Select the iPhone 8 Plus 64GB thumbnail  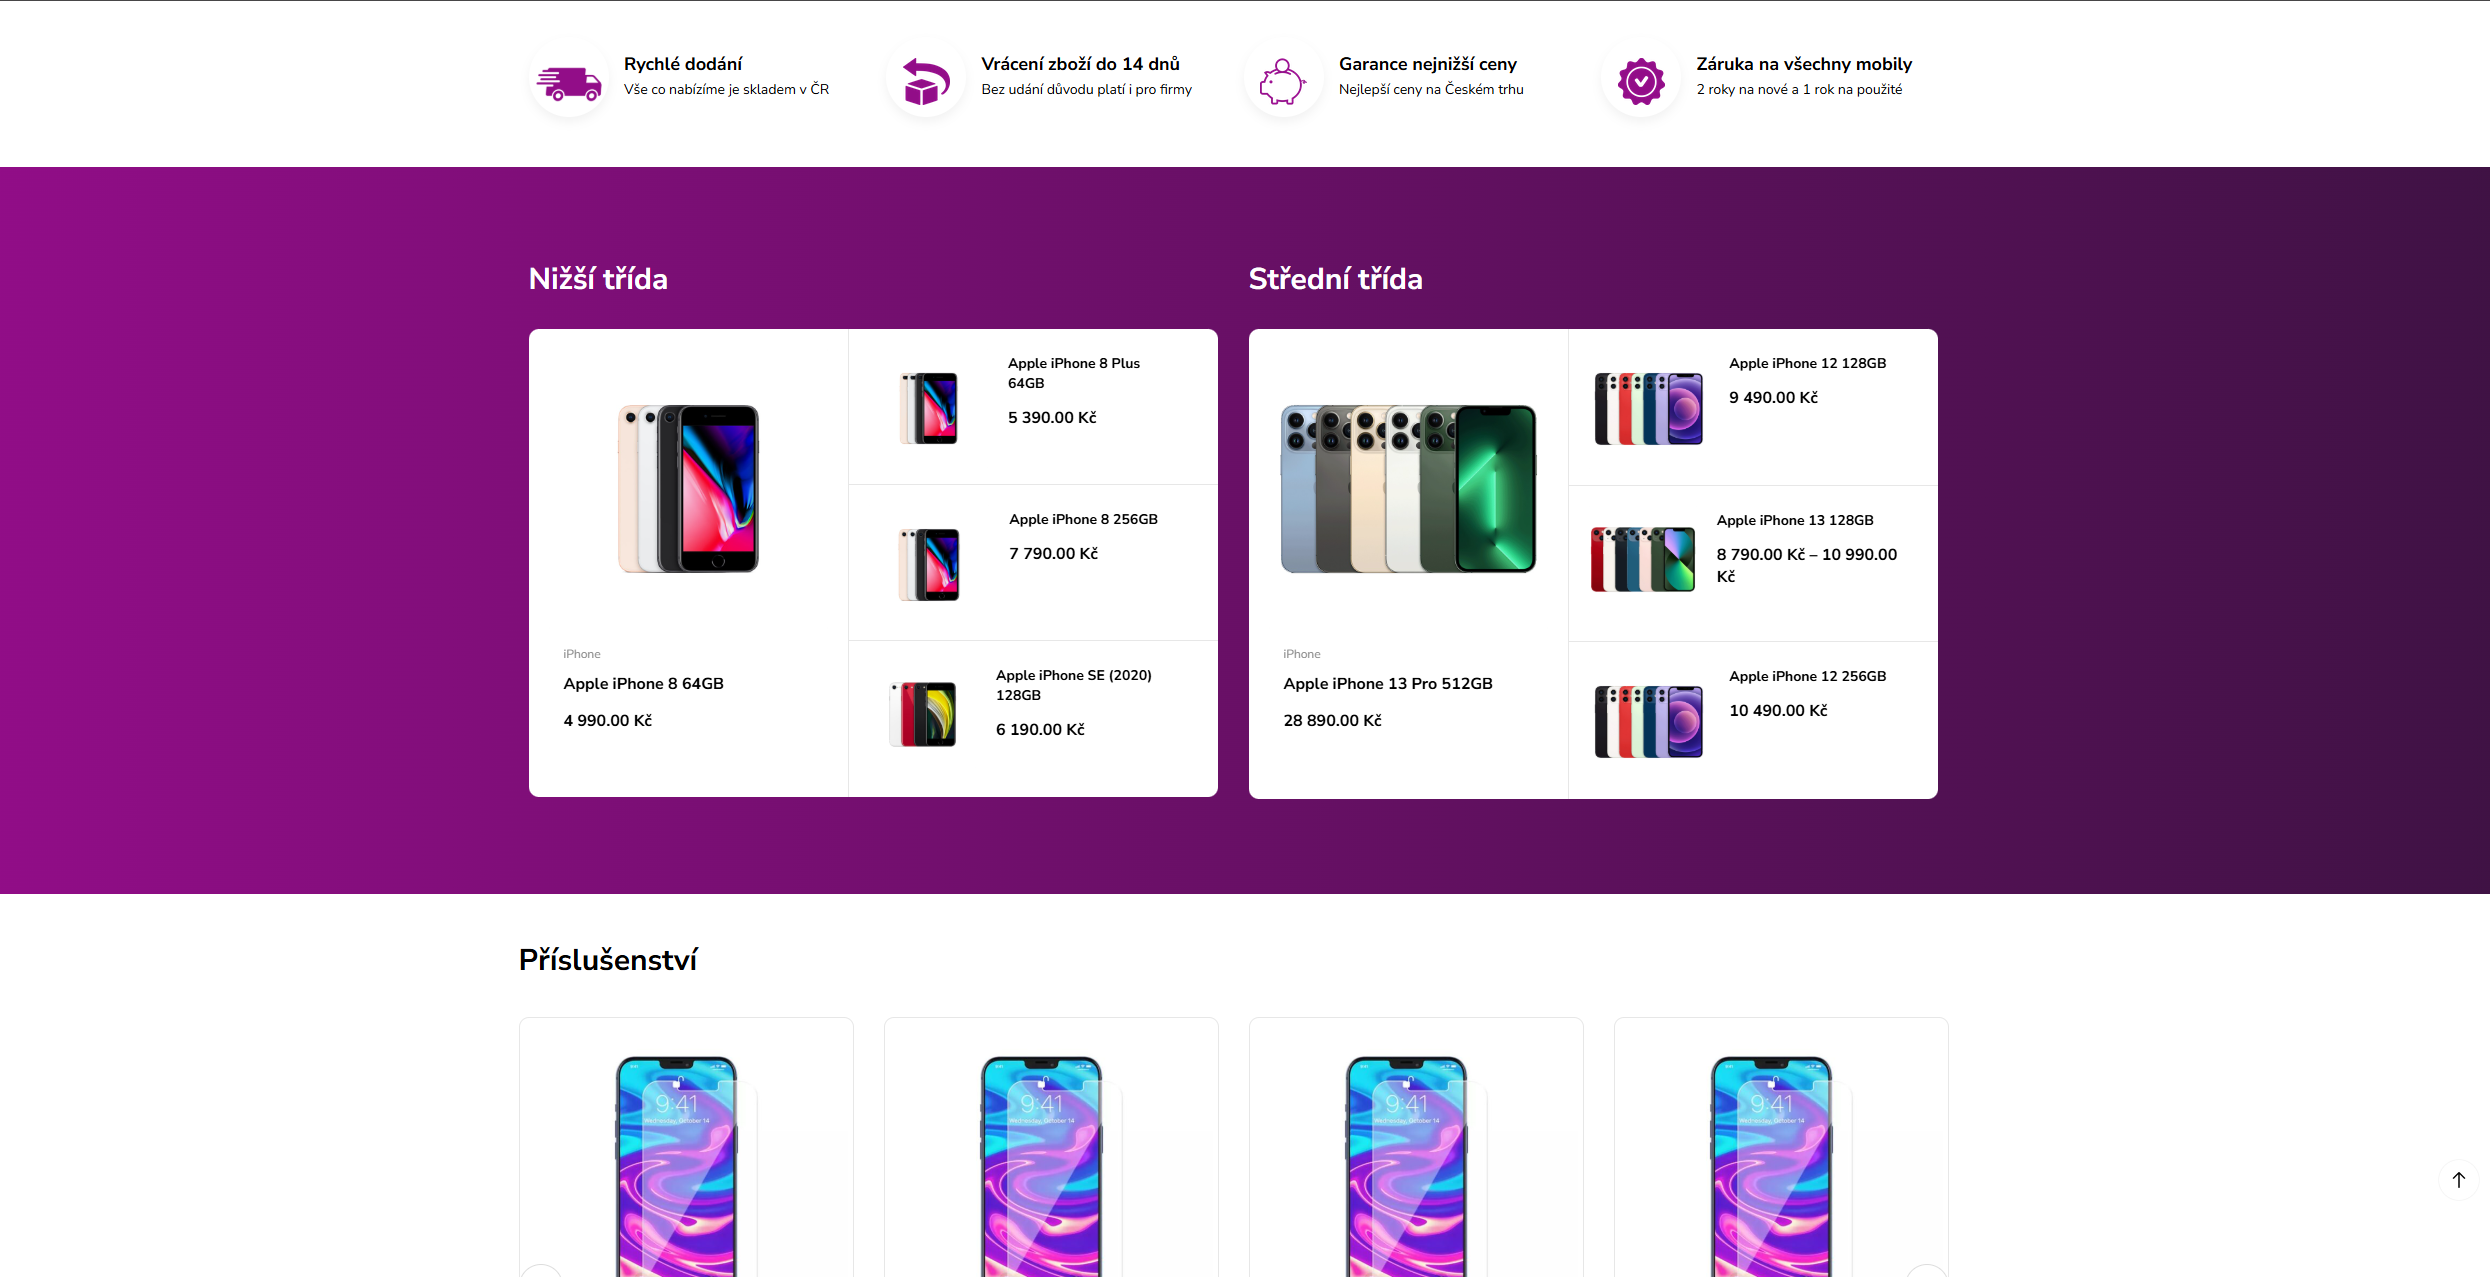pyautogui.click(x=929, y=408)
